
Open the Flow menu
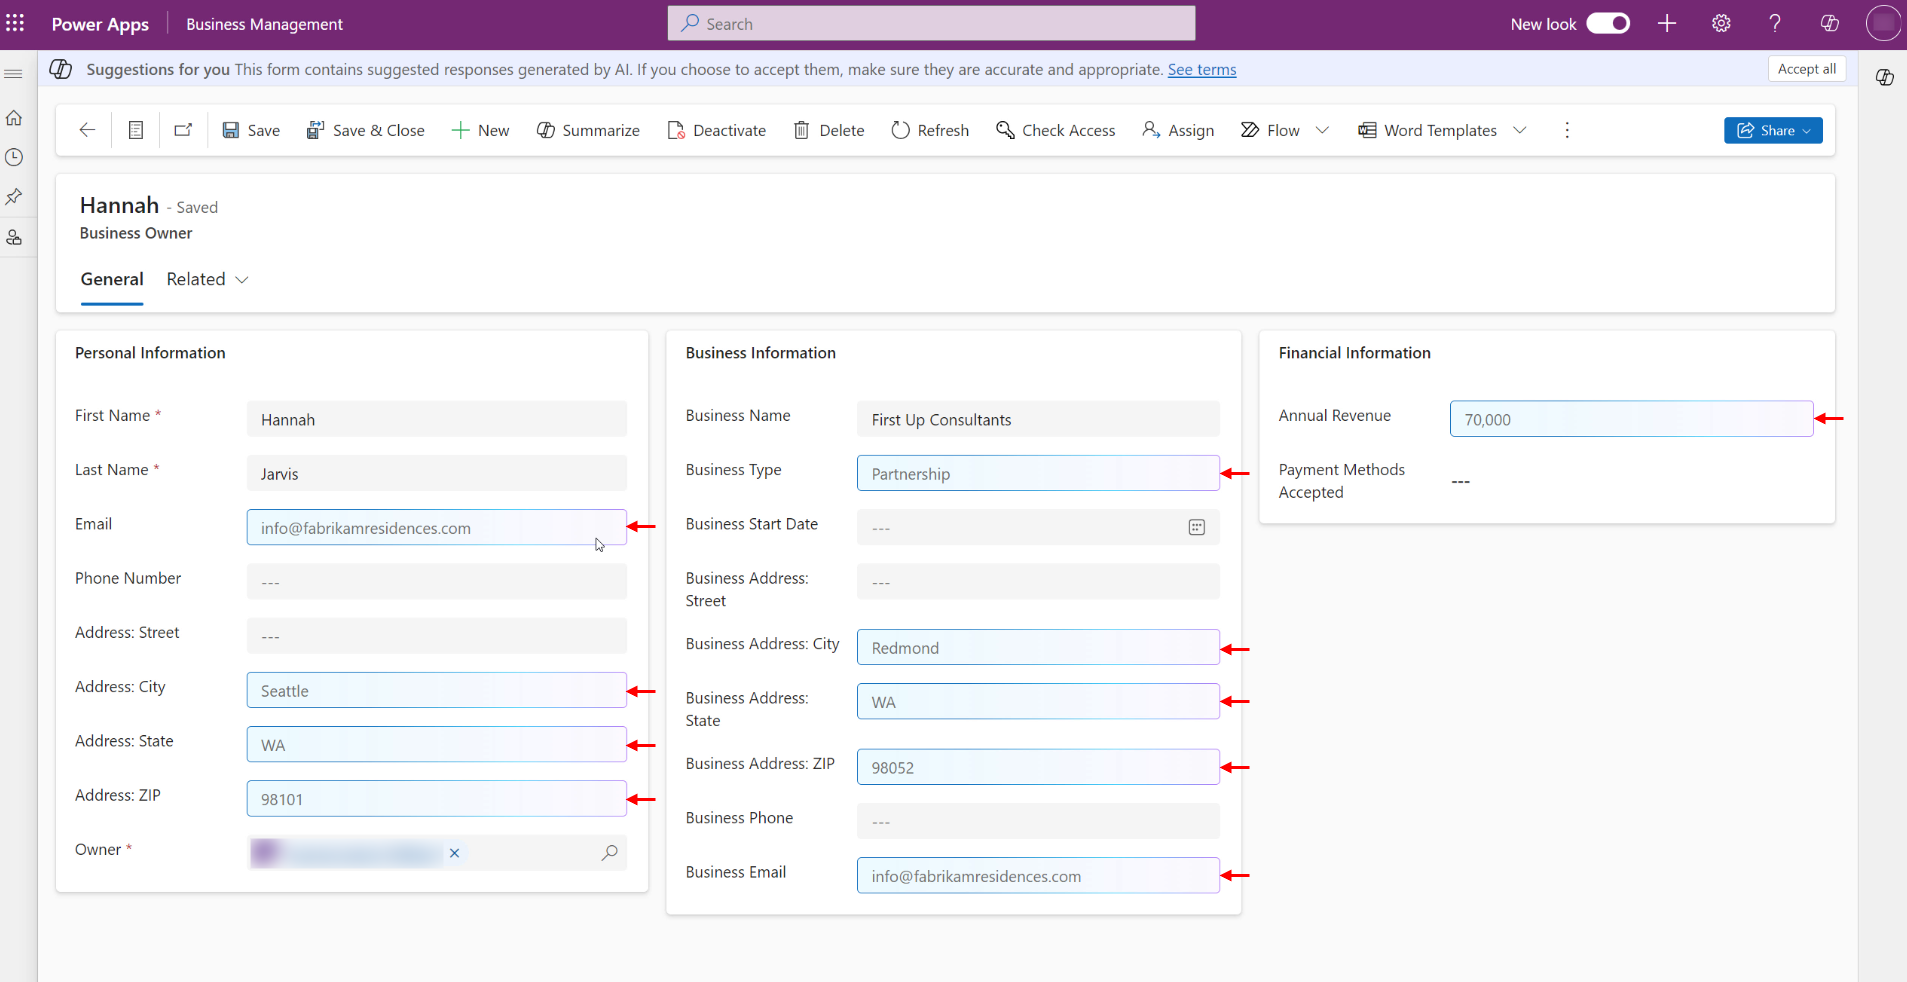pyautogui.click(x=1270, y=130)
